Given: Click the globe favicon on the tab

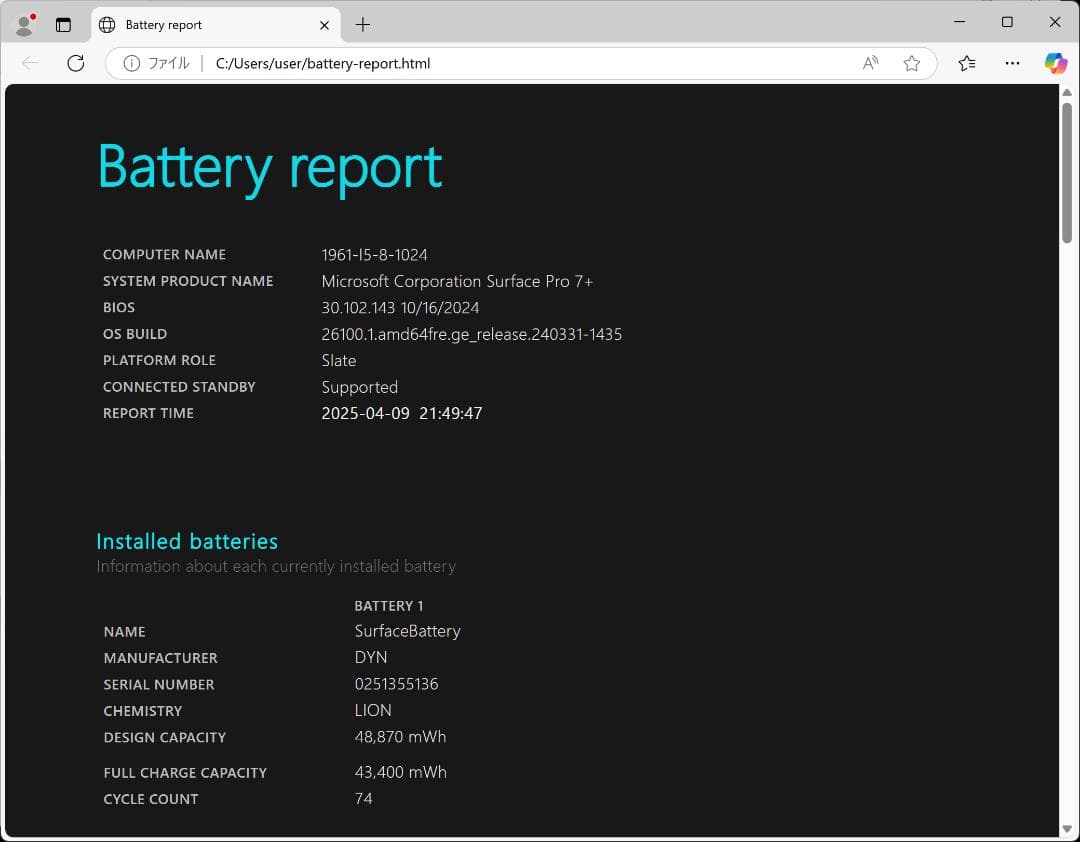Looking at the screenshot, I should (x=106, y=24).
